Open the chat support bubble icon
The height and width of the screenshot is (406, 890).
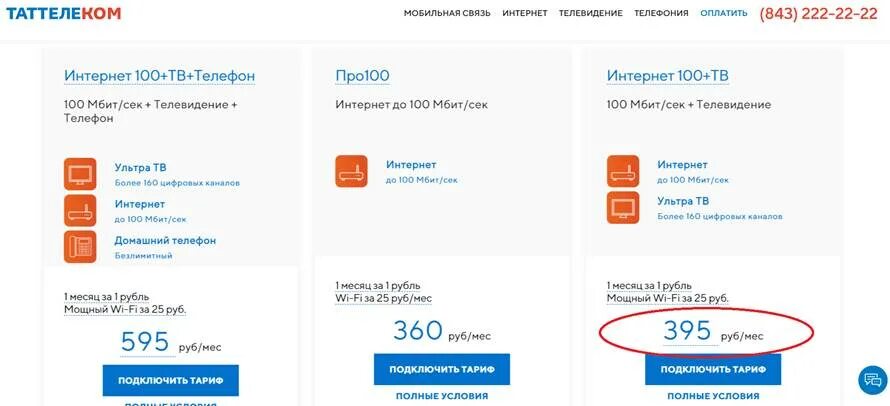coord(873,380)
